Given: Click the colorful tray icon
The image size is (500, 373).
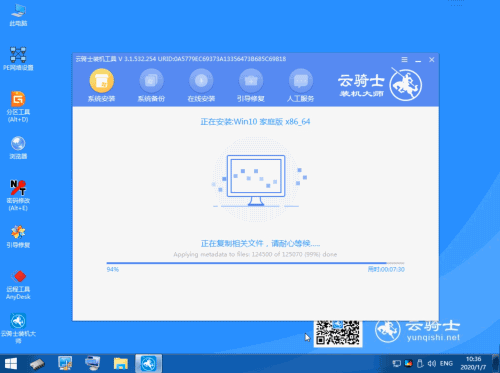Looking at the screenshot, I should (x=408, y=363).
